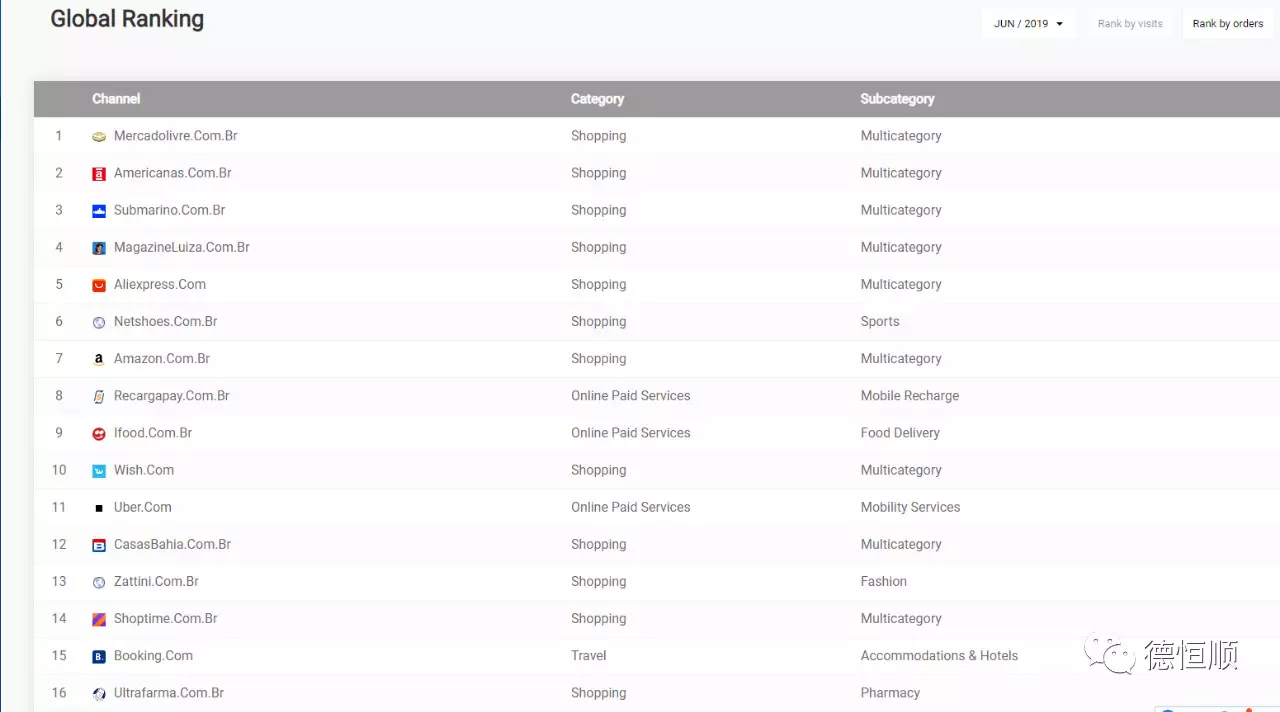Screen dimensions: 1280x712
Task: Click Fashion subcategory in Zattini row
Action: [884, 581]
